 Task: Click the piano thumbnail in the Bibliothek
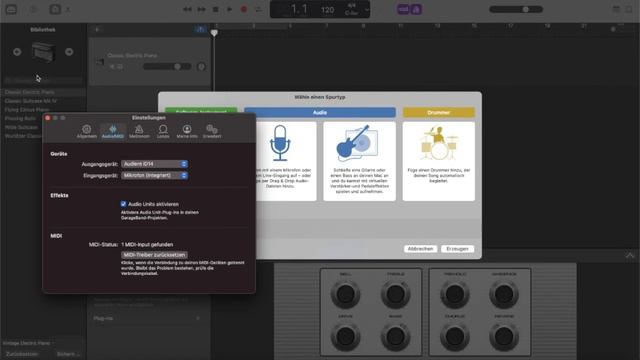43,52
